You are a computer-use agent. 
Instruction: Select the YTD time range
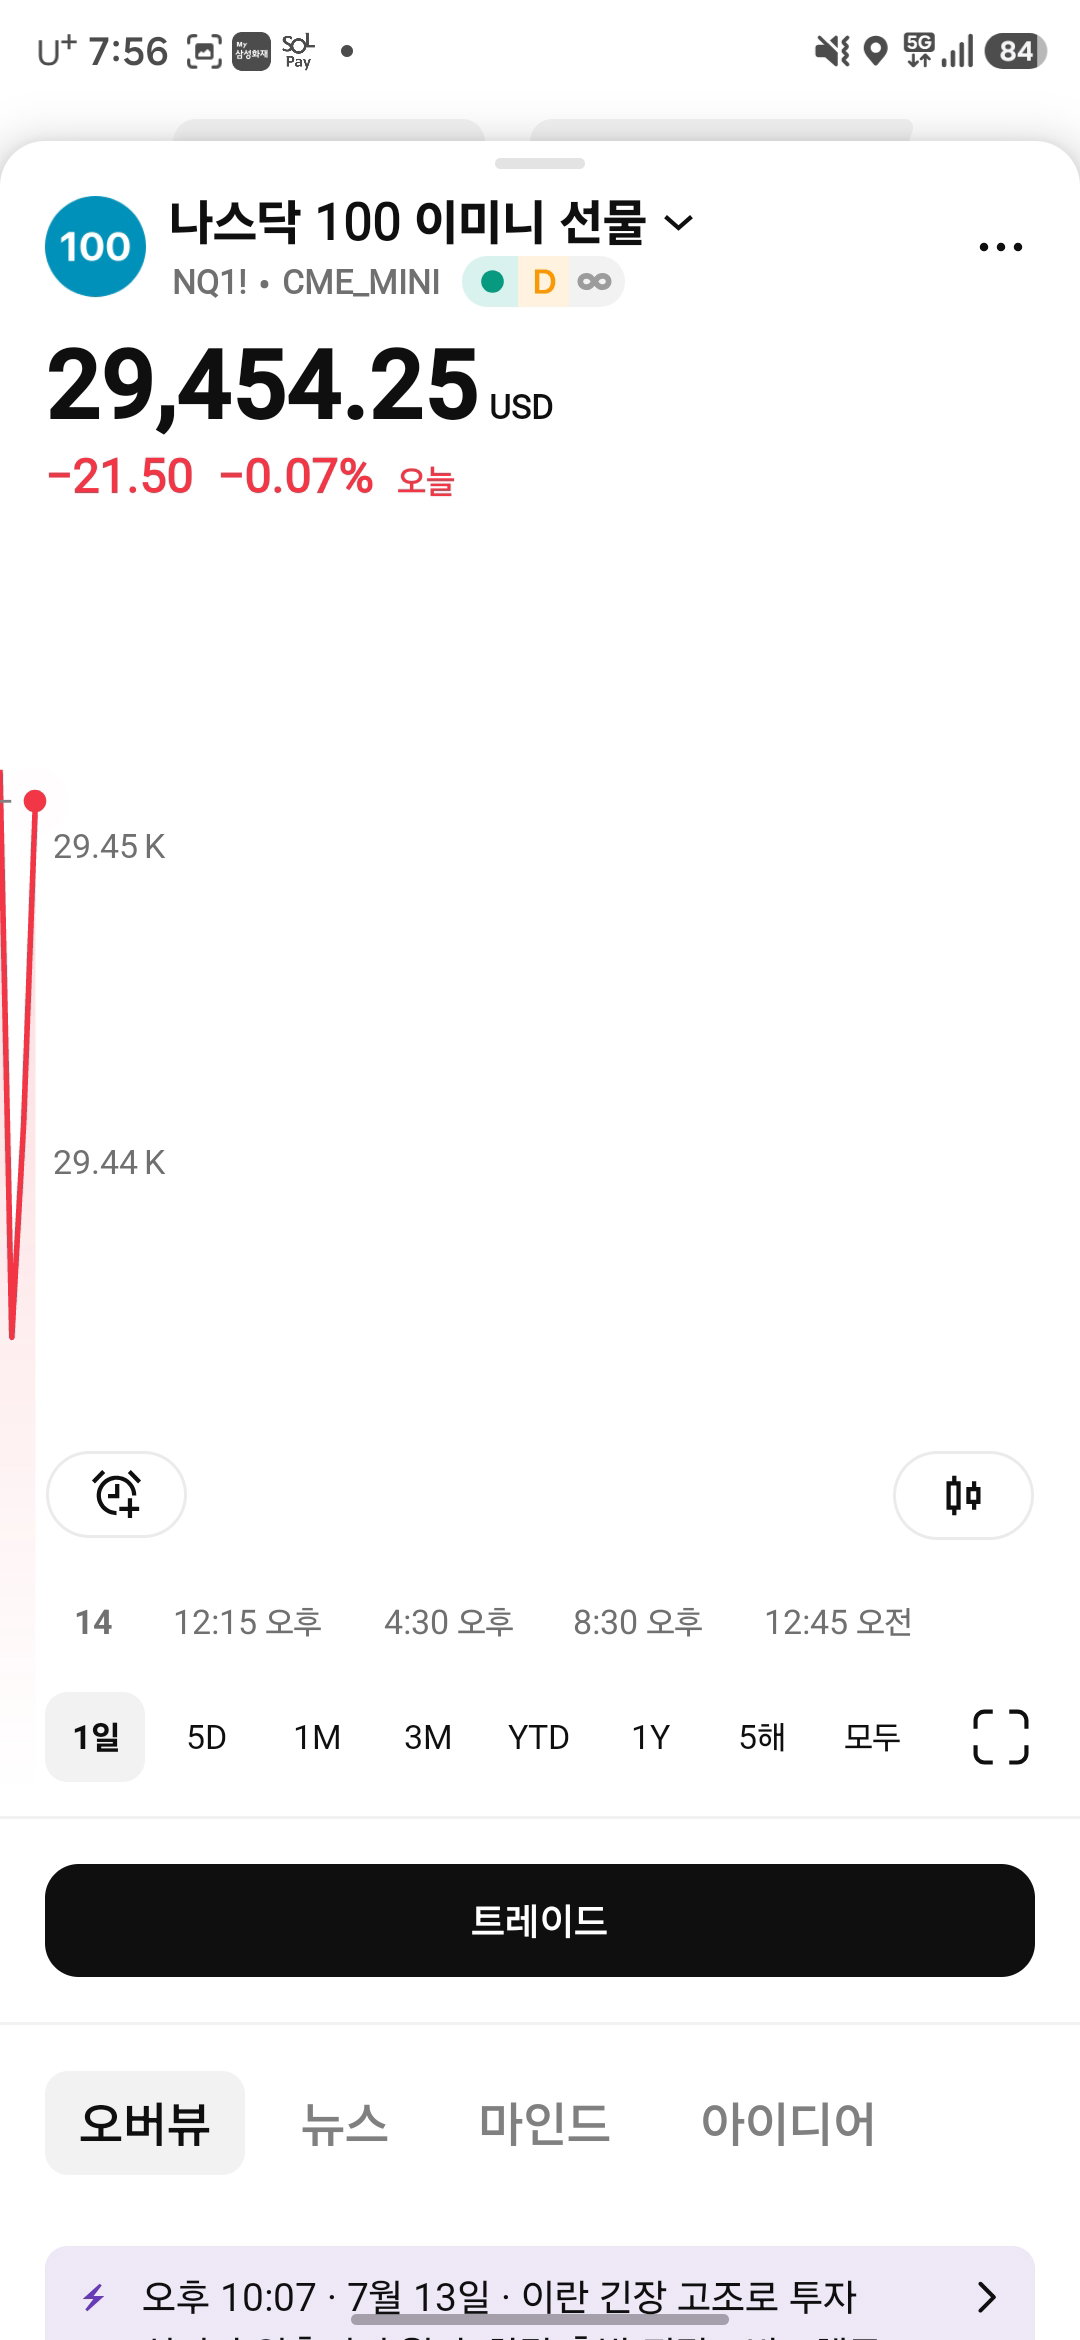click(x=538, y=1737)
